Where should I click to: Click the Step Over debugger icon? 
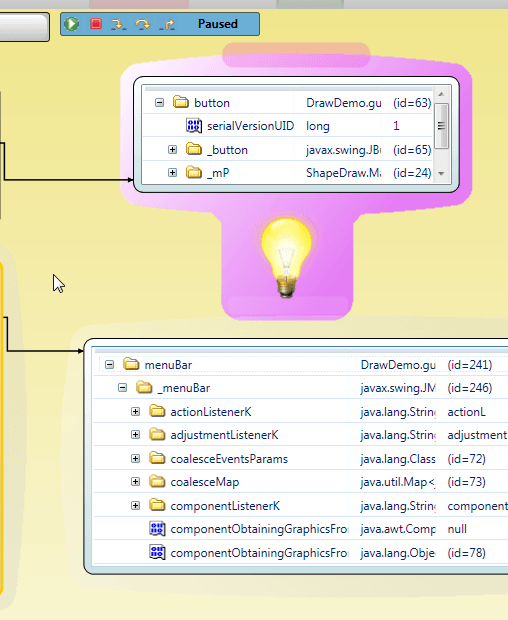coord(143,25)
